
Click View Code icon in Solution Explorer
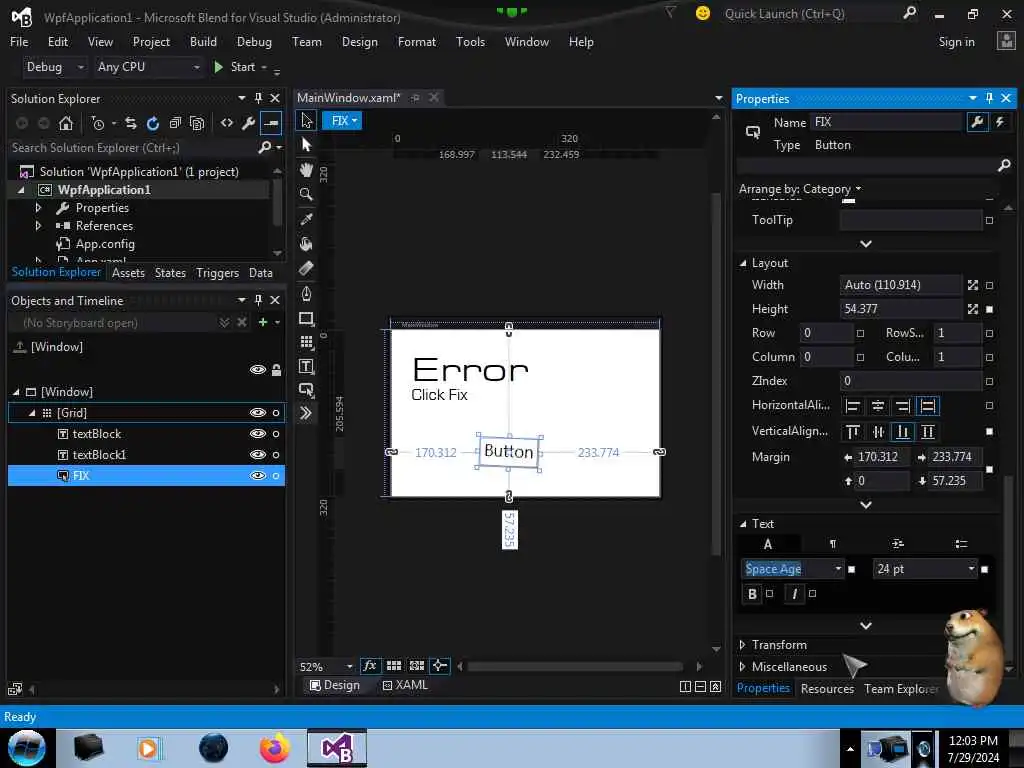click(x=227, y=123)
